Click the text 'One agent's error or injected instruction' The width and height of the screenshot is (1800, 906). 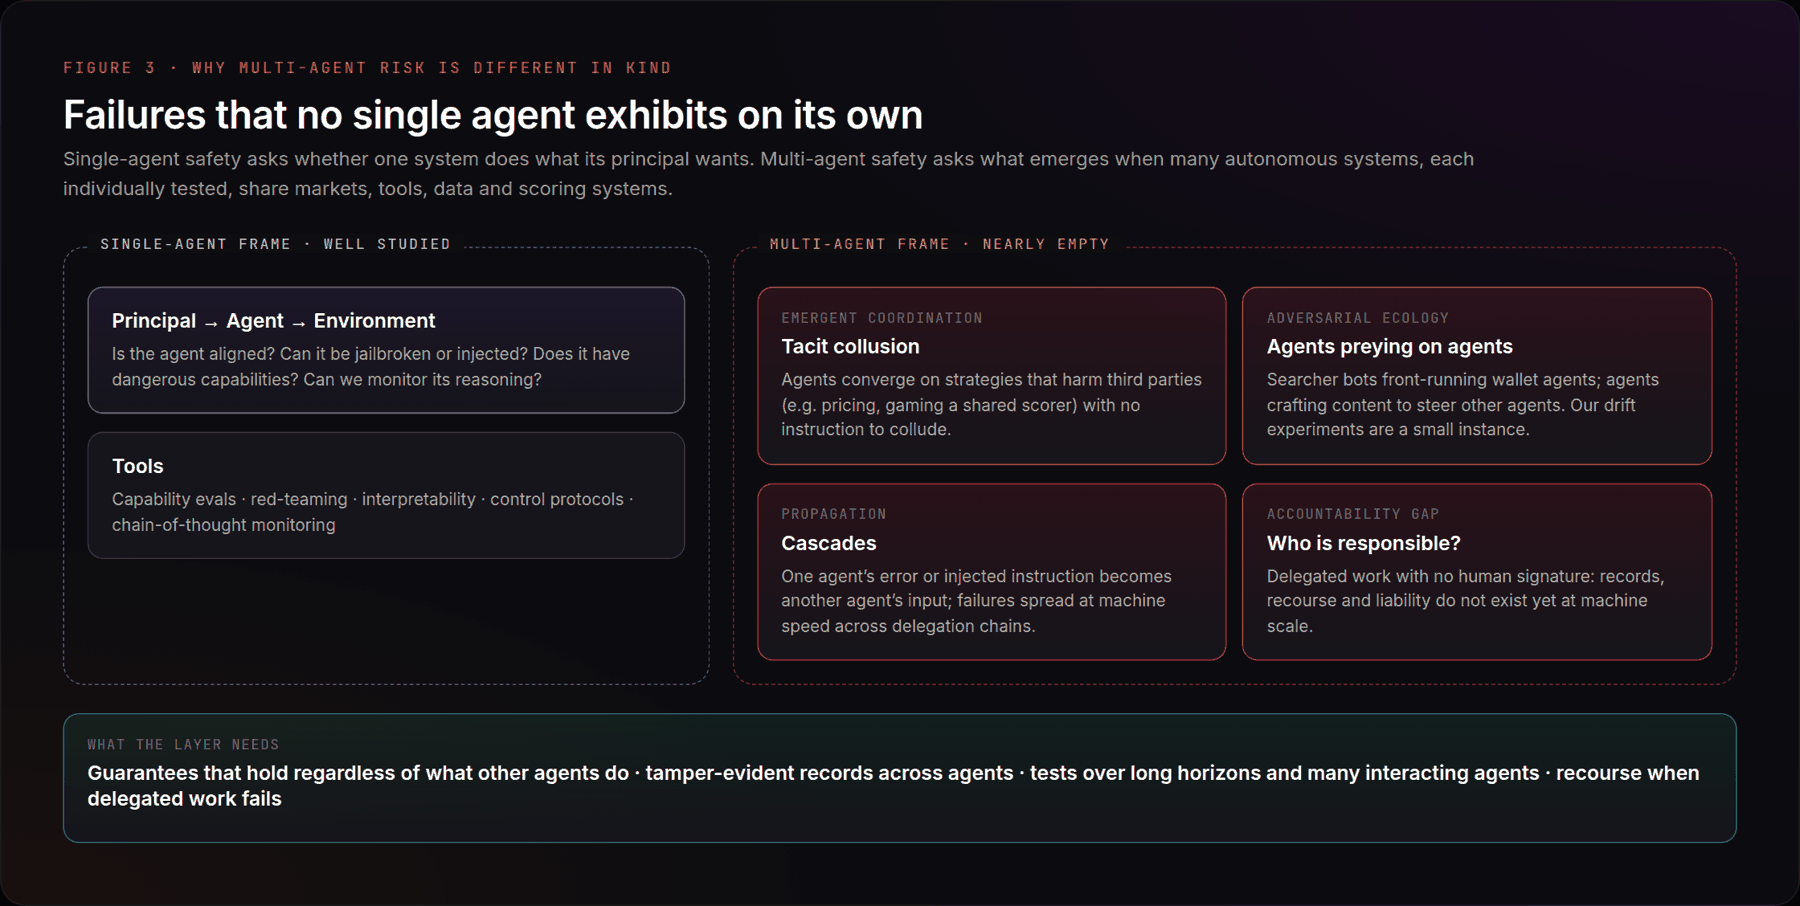[976, 601]
